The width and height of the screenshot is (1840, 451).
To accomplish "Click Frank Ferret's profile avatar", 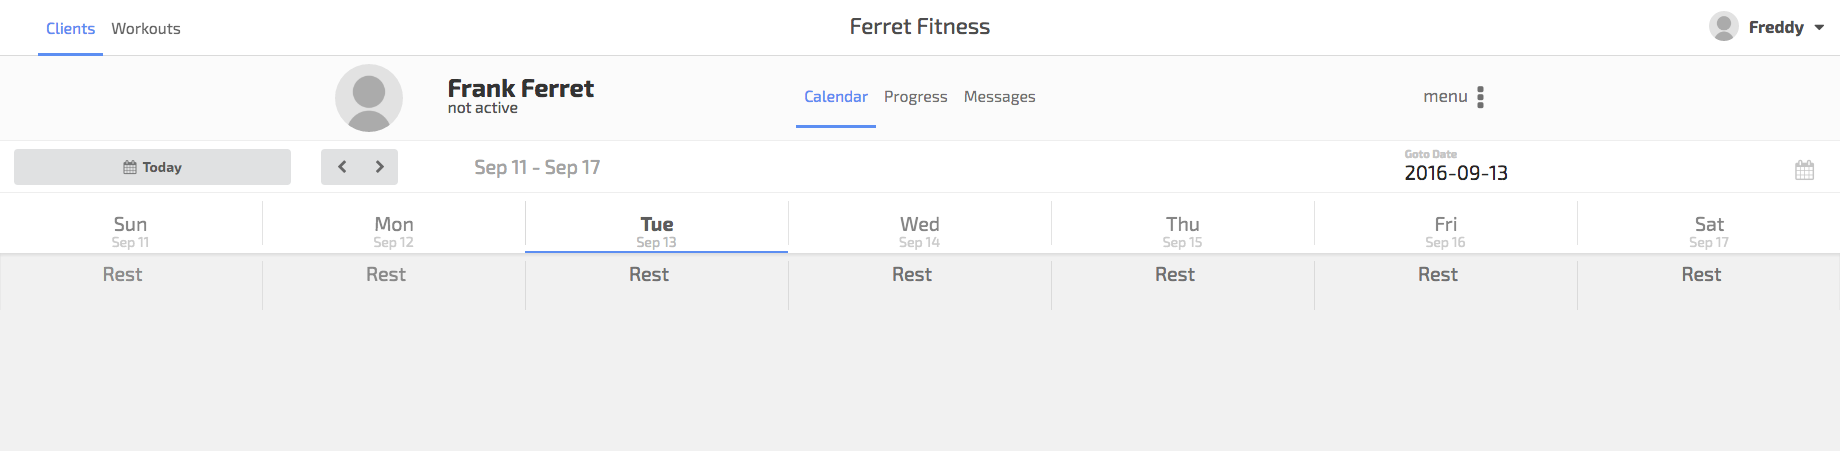I will pyautogui.click(x=369, y=98).
